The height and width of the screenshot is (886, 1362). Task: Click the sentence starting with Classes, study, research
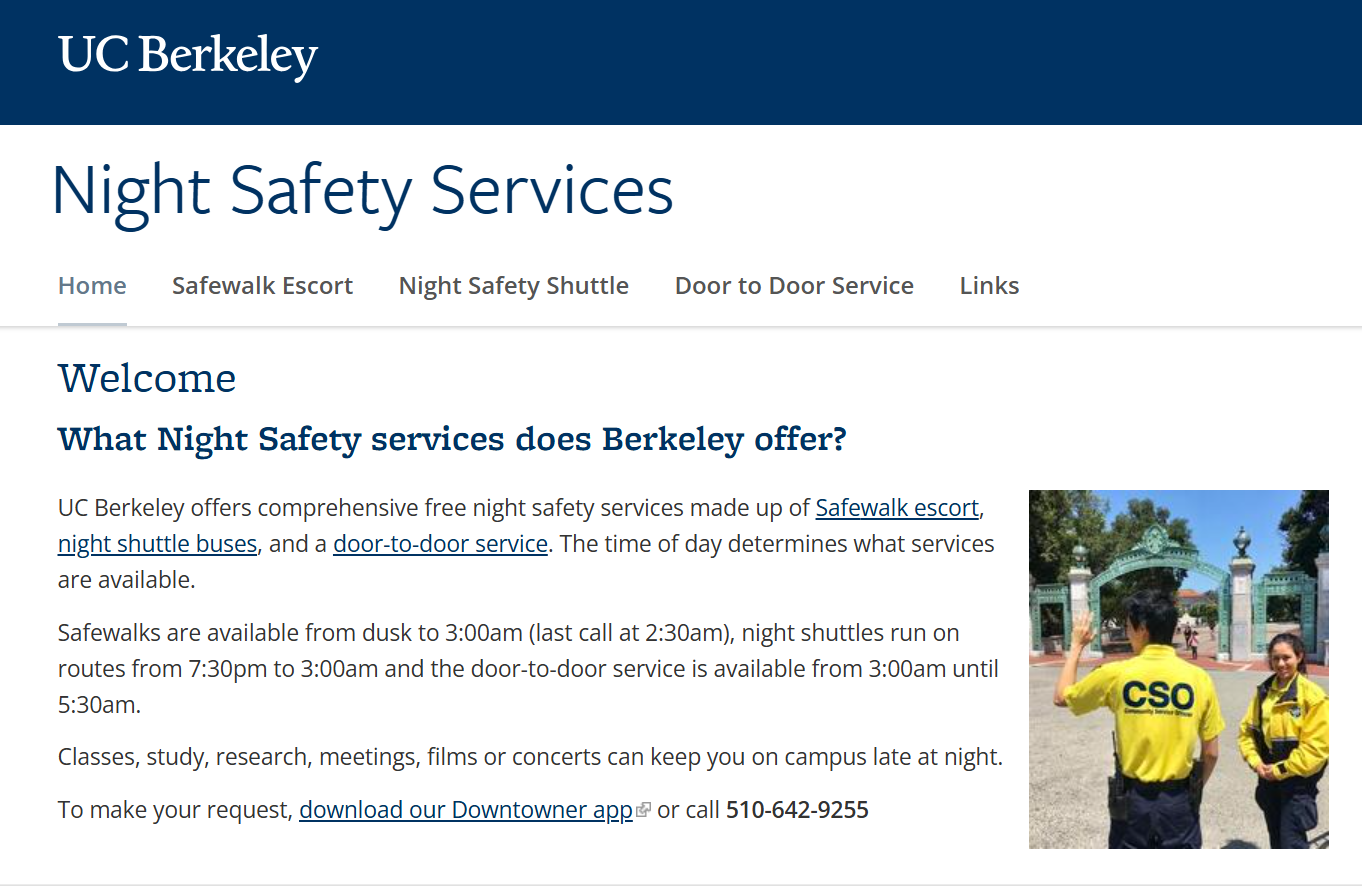(530, 756)
